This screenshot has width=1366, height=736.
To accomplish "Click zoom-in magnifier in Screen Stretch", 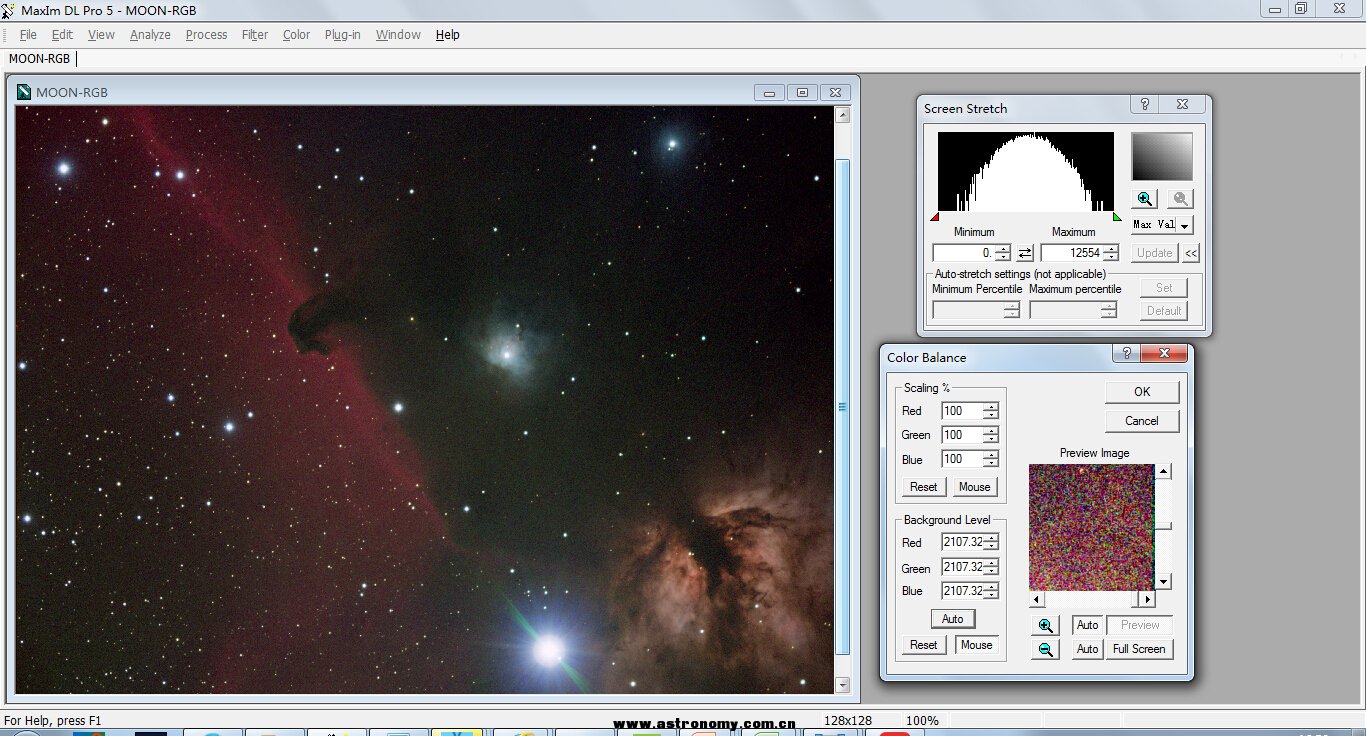I will tap(1145, 199).
